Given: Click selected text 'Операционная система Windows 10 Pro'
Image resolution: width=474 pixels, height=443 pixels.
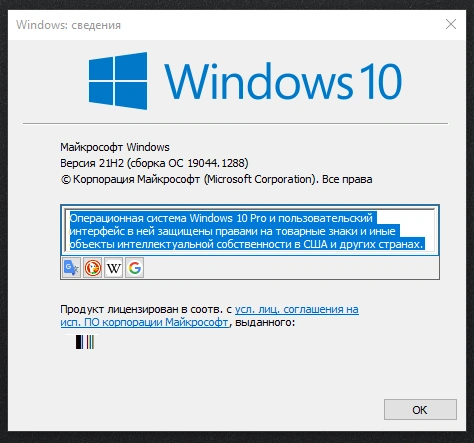Looking at the screenshot, I should click(168, 218).
